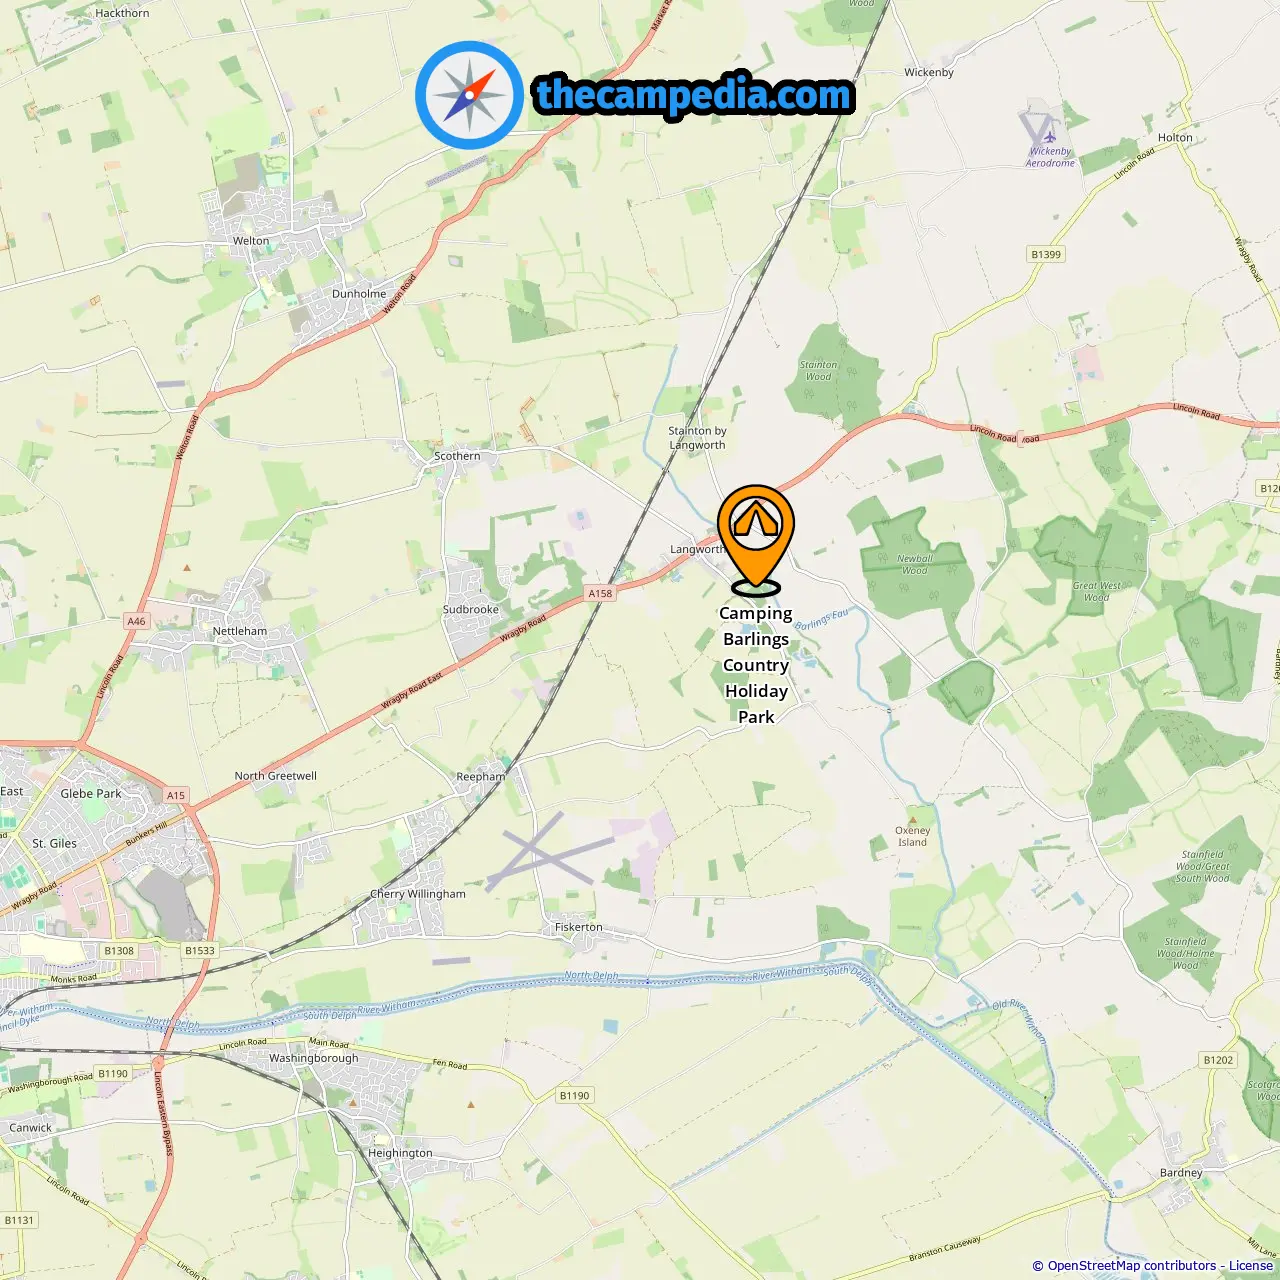Image resolution: width=1280 pixels, height=1280 pixels.
Task: Click the Scothern village label
Action: 457,456
